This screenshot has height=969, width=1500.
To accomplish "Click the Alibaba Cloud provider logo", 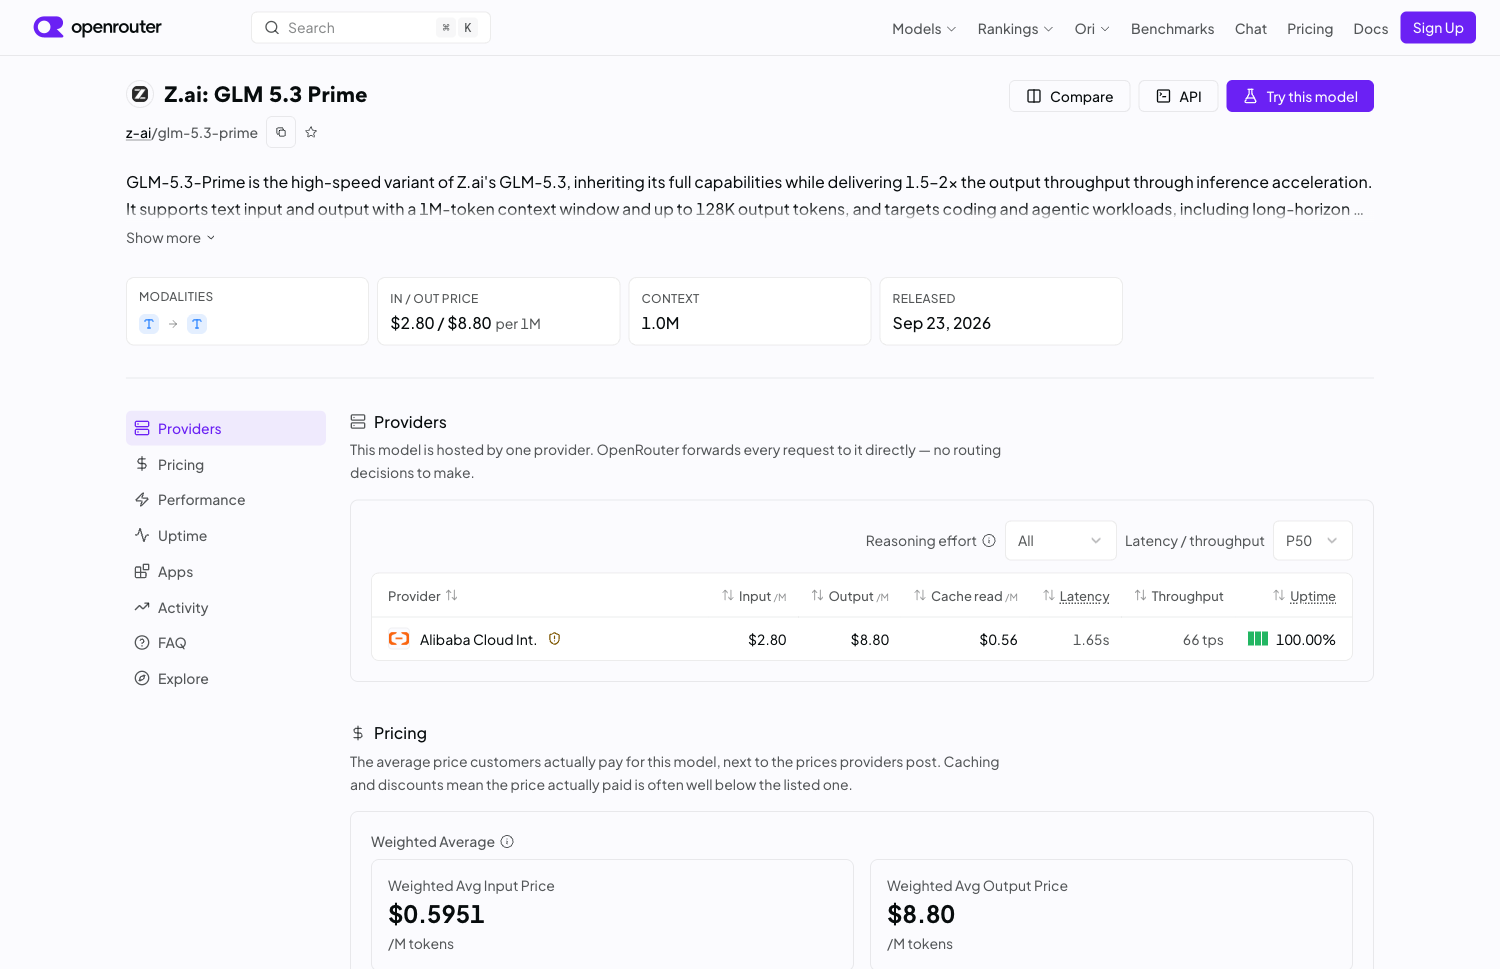I will tap(399, 639).
